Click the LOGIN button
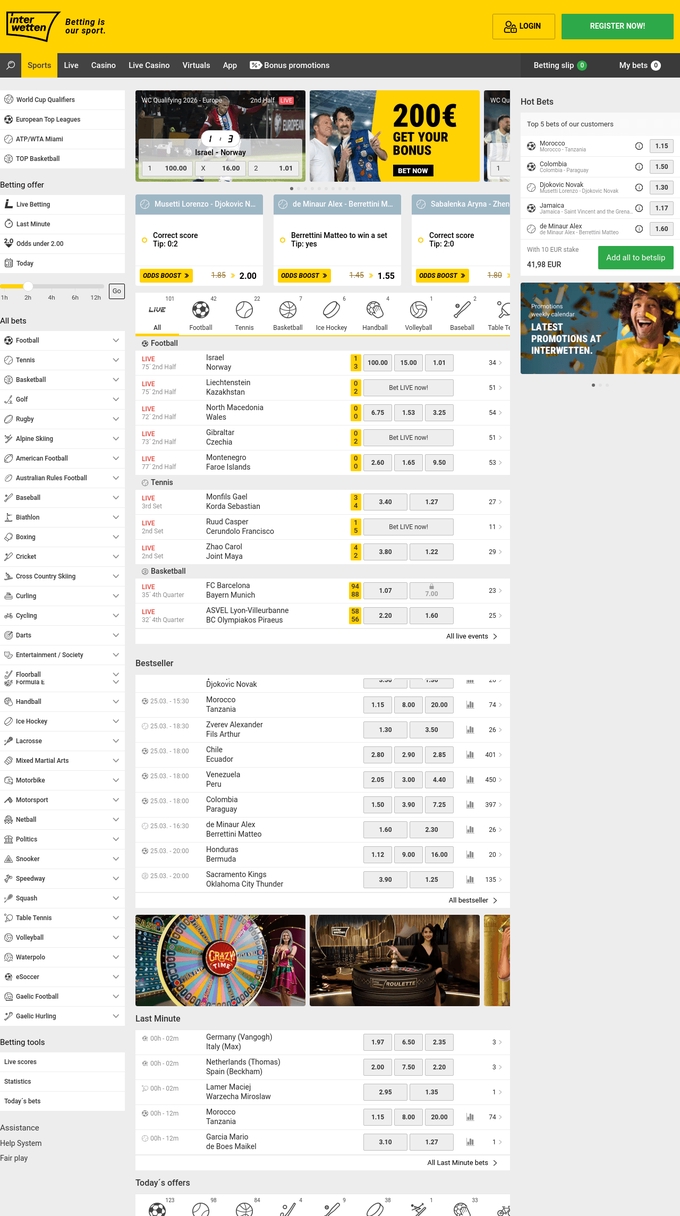Image resolution: width=680 pixels, height=1216 pixels. [523, 26]
